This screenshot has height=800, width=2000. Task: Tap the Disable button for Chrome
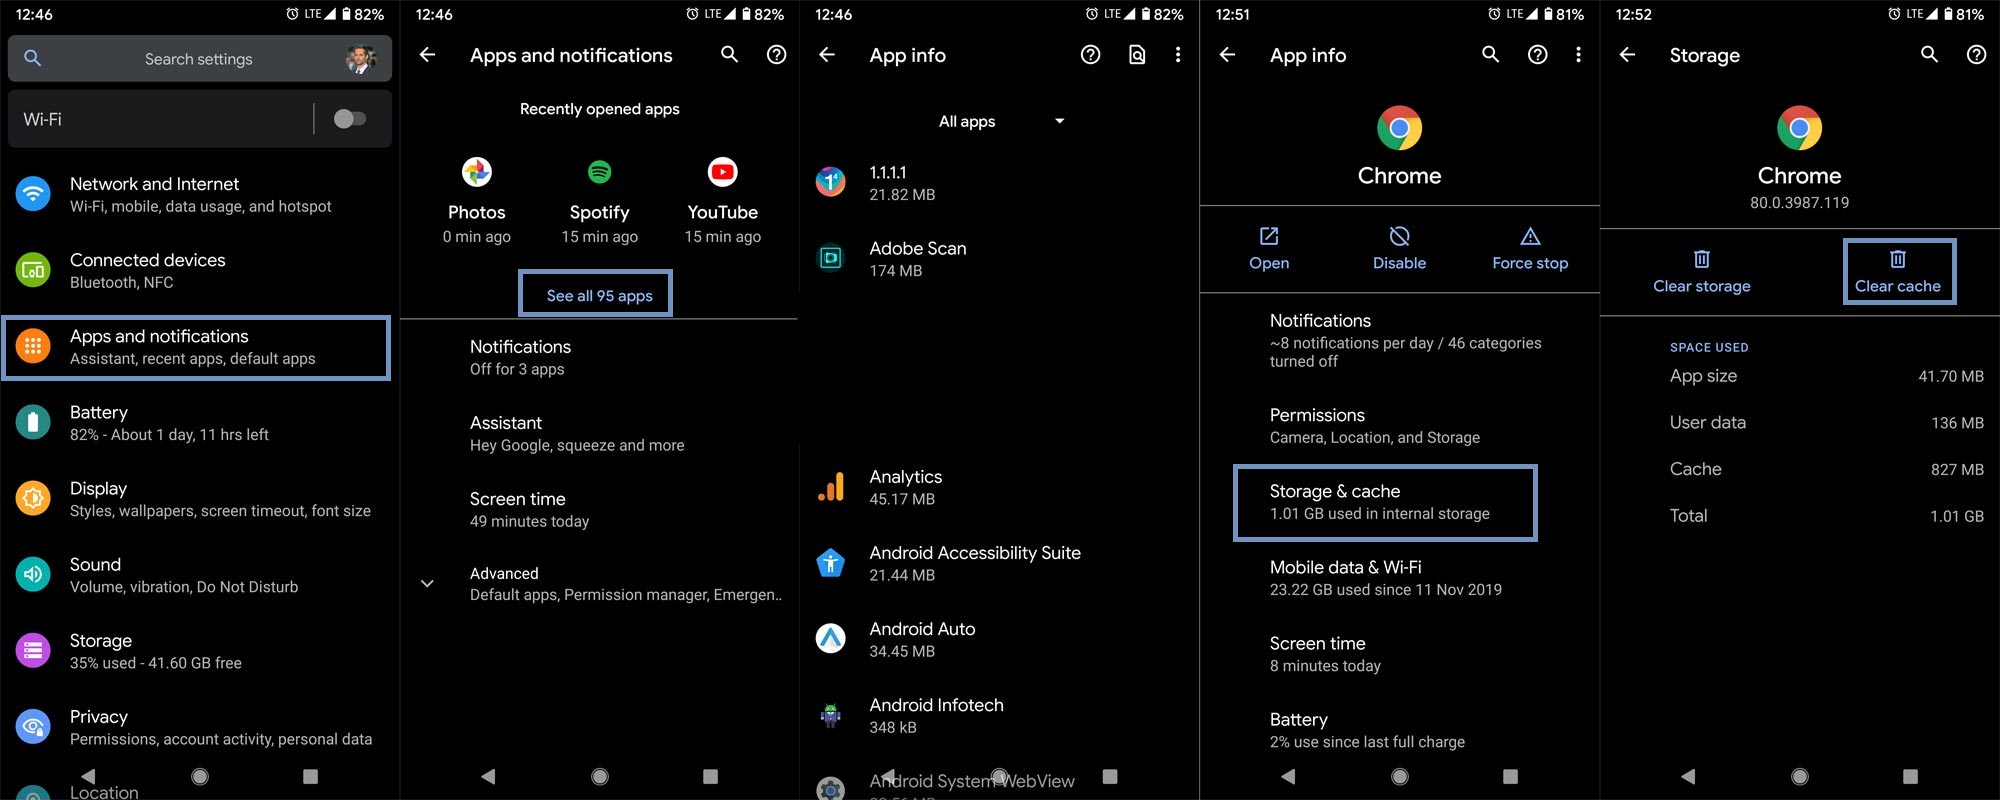[1399, 249]
